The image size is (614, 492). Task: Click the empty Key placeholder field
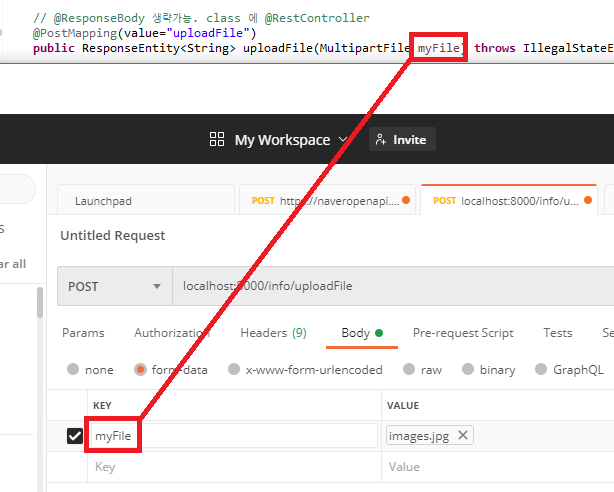pyautogui.click(x=234, y=467)
